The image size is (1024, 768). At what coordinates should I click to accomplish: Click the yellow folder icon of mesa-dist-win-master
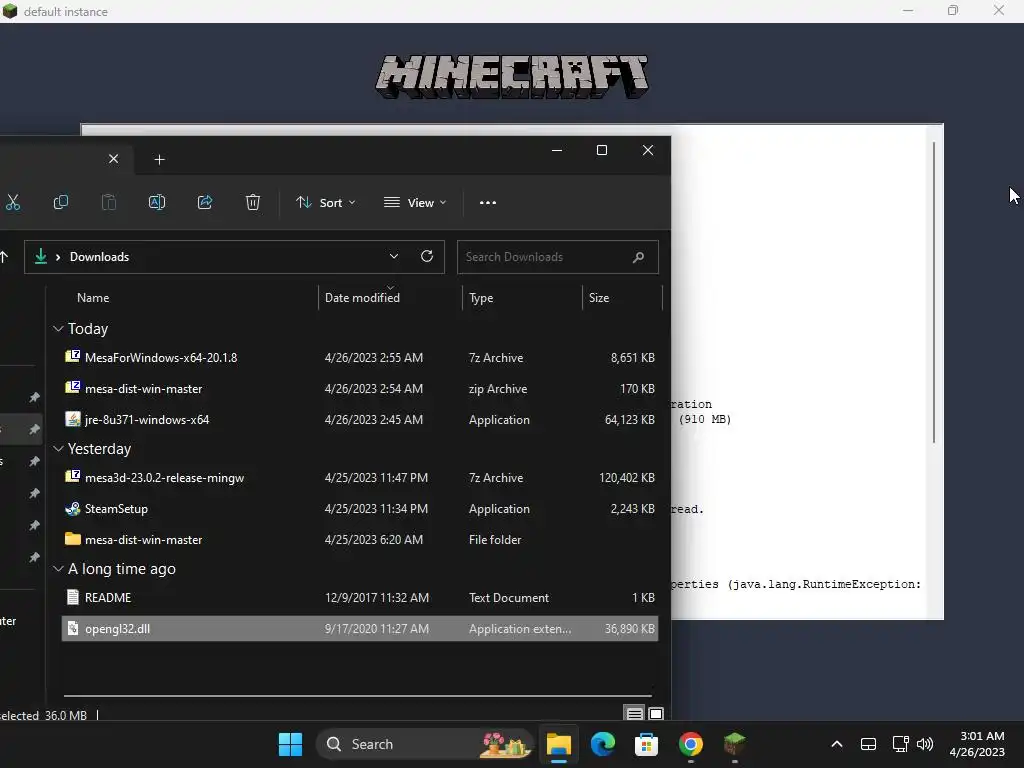coord(72,539)
